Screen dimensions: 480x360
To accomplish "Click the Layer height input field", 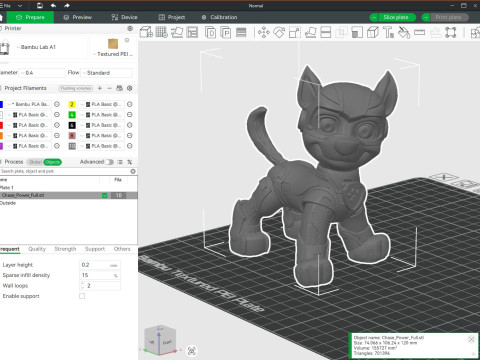I will [100, 265].
